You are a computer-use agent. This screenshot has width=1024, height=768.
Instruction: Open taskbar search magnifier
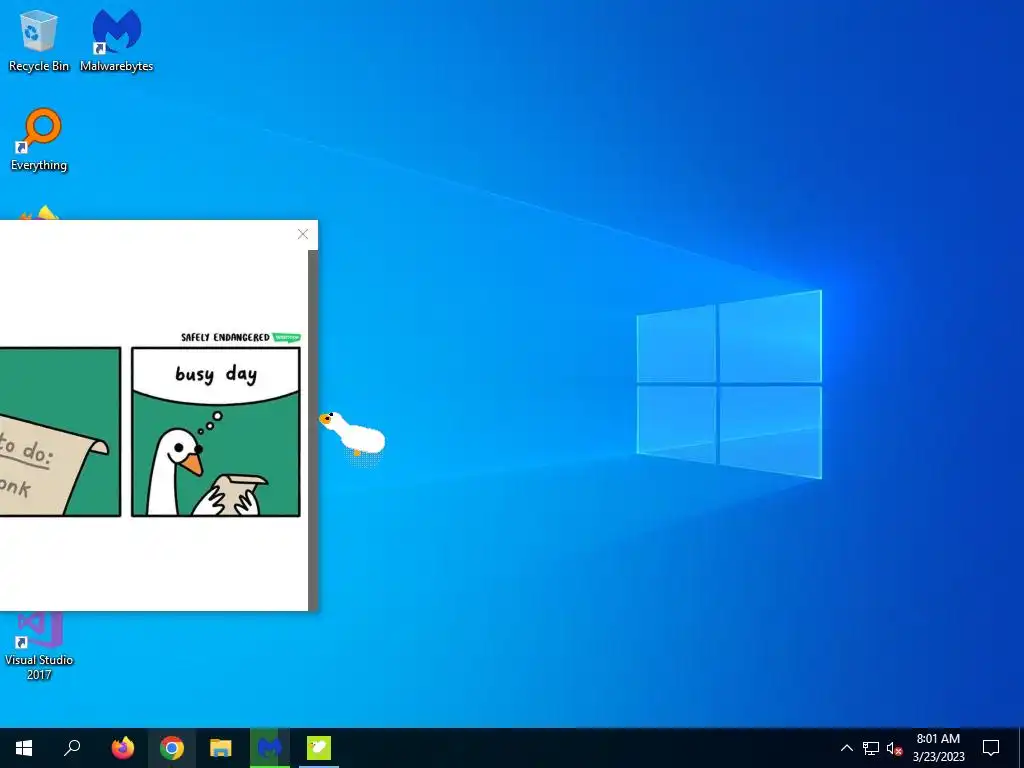(72, 748)
